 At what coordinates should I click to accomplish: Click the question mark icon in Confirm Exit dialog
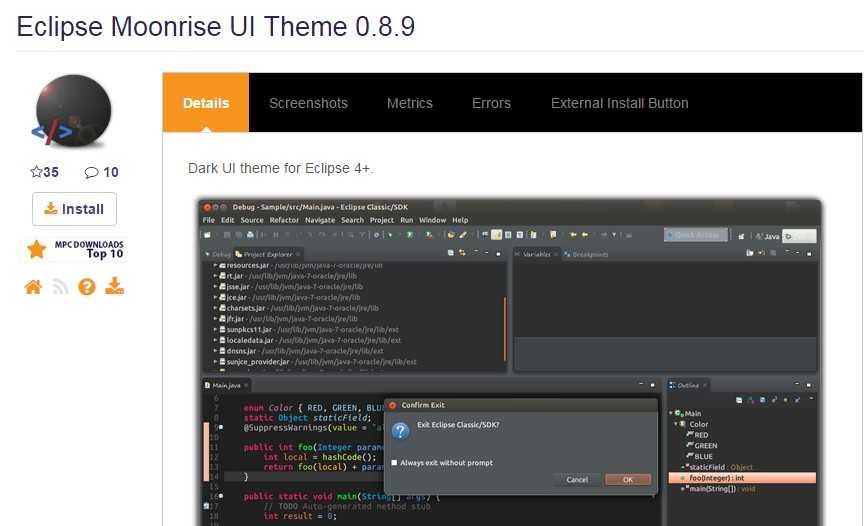click(x=401, y=430)
